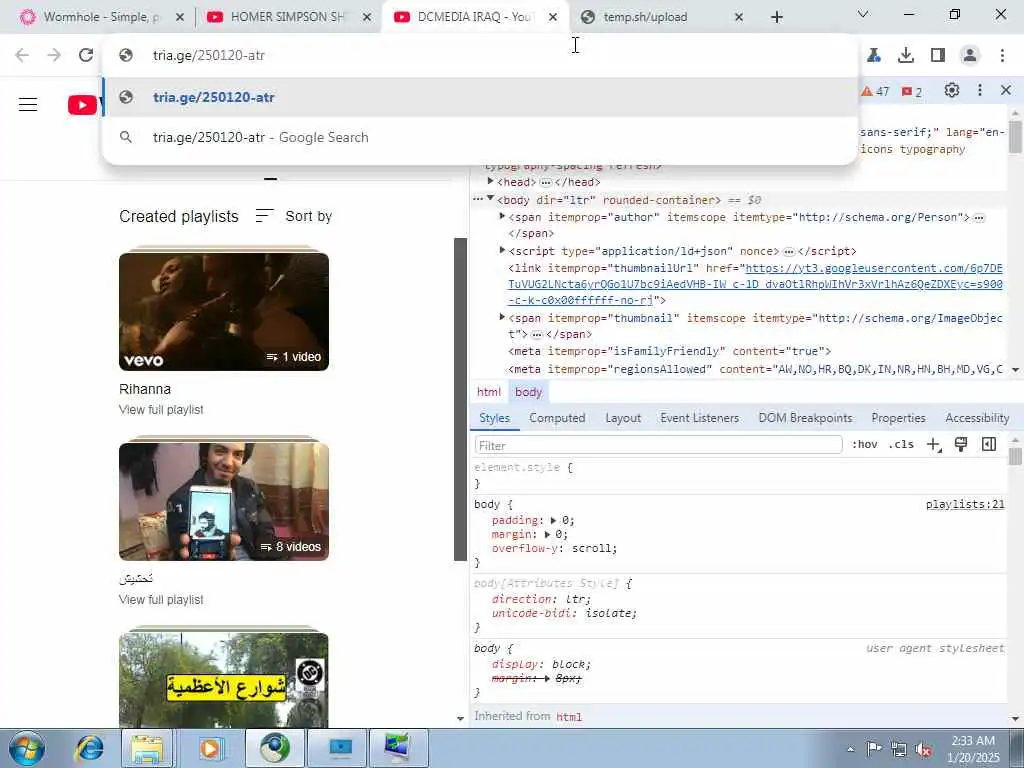The width and height of the screenshot is (1024, 768).
Task: Toggle the browser side panel
Action: (x=938, y=56)
